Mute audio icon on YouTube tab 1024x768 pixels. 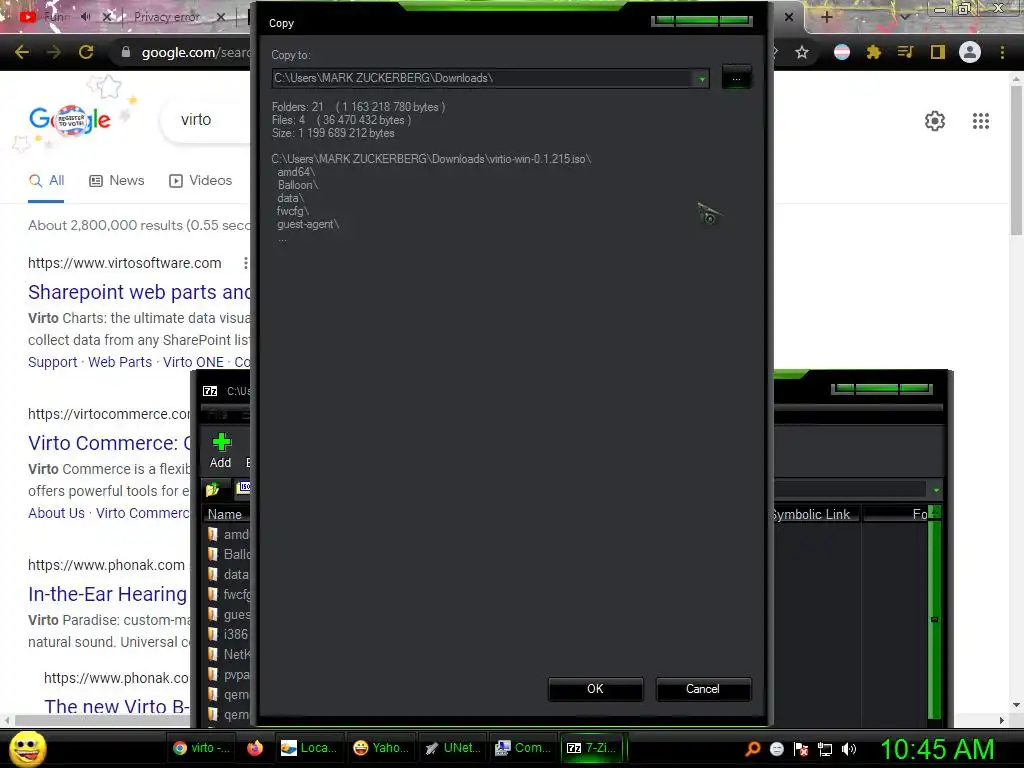point(86,17)
